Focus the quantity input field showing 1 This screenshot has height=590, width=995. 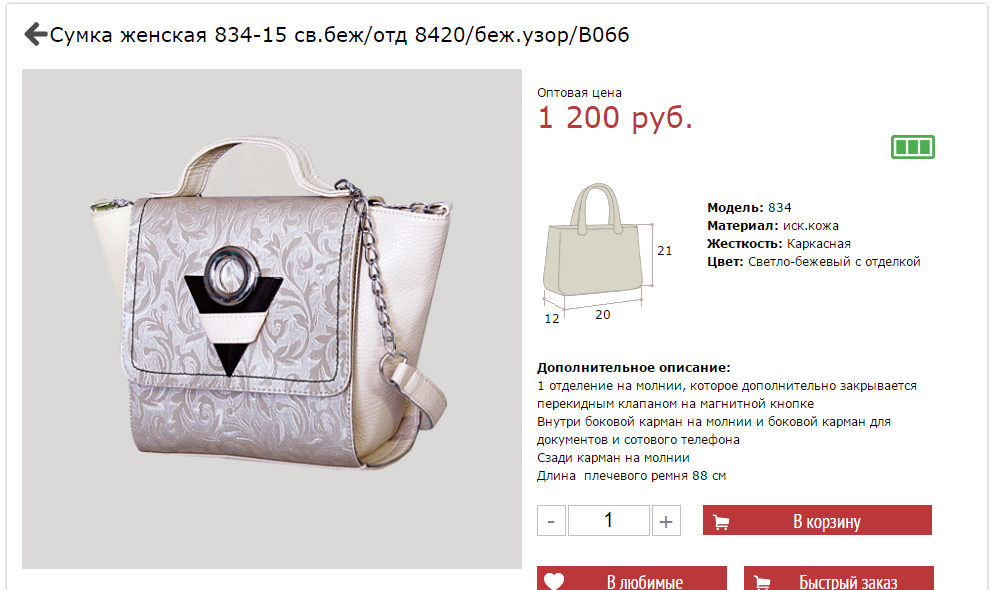tap(609, 521)
